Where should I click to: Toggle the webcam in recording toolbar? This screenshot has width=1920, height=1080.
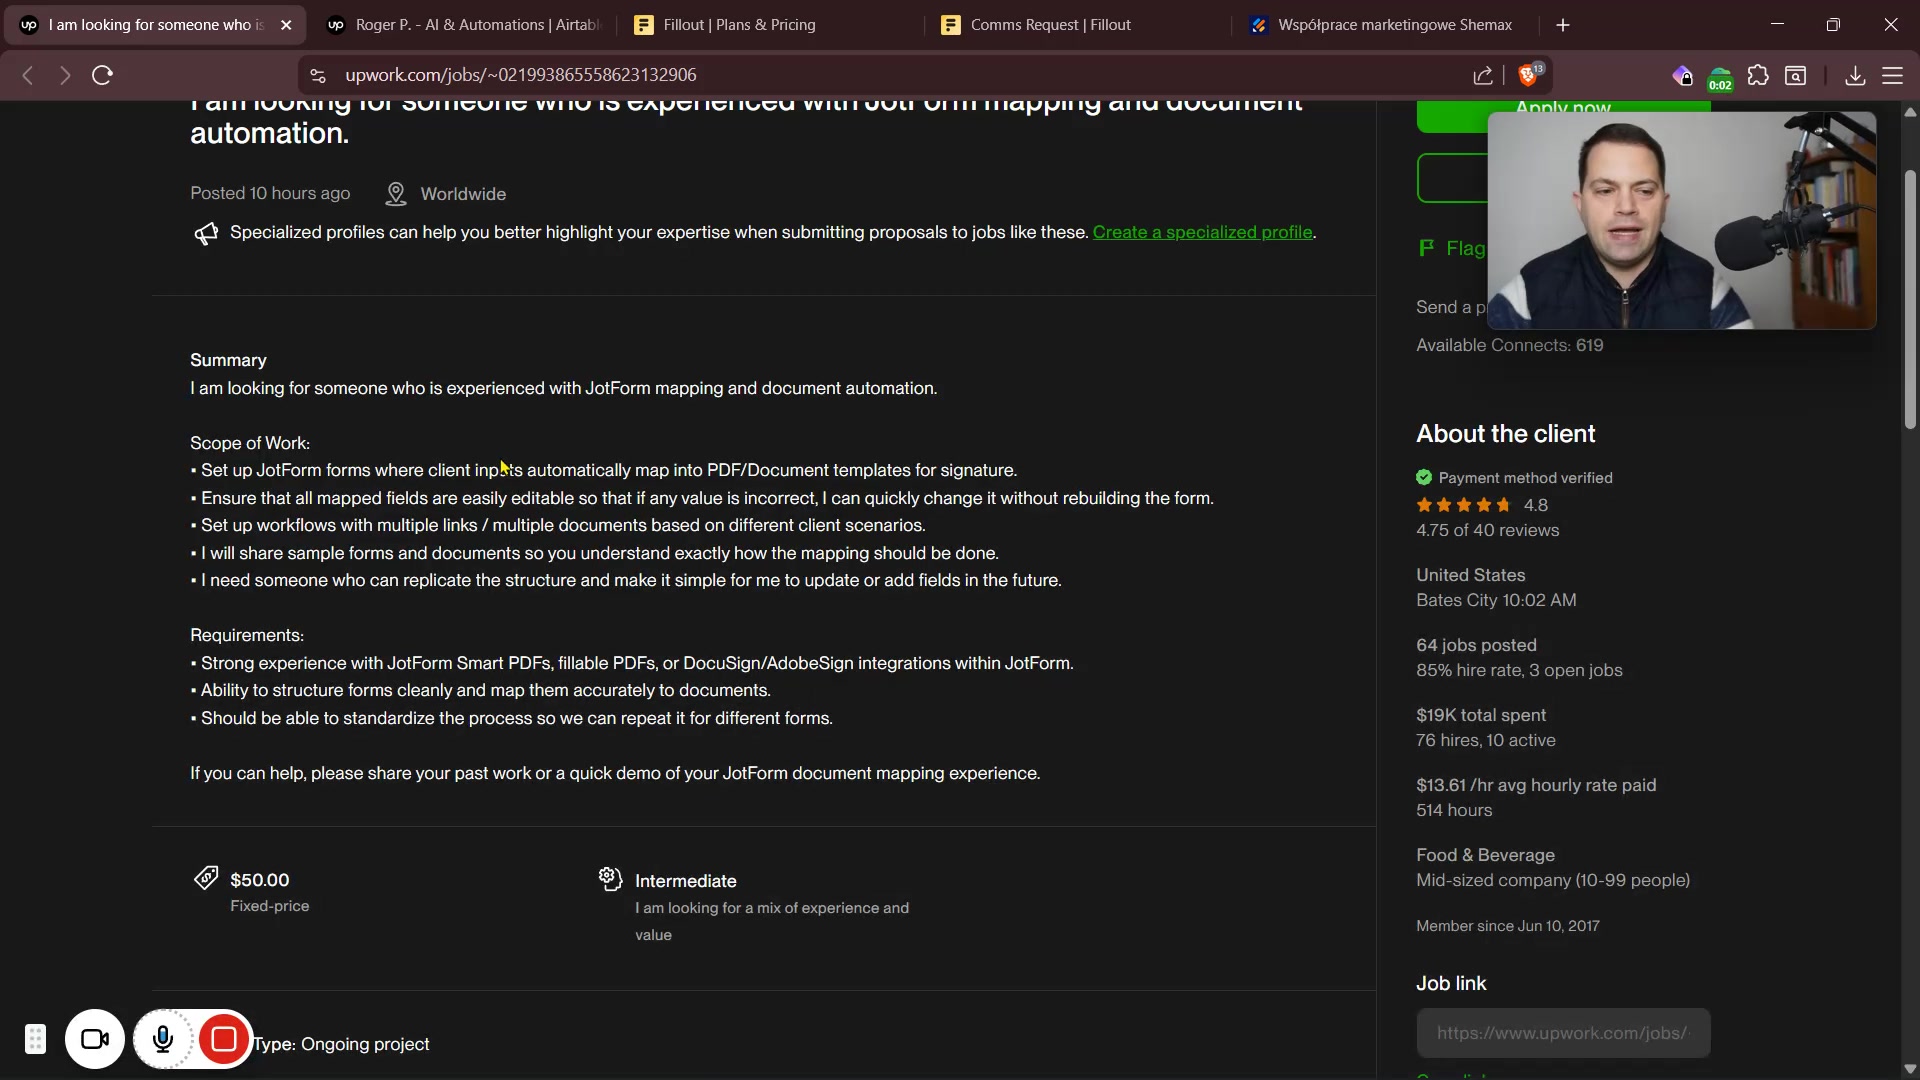coord(95,1040)
